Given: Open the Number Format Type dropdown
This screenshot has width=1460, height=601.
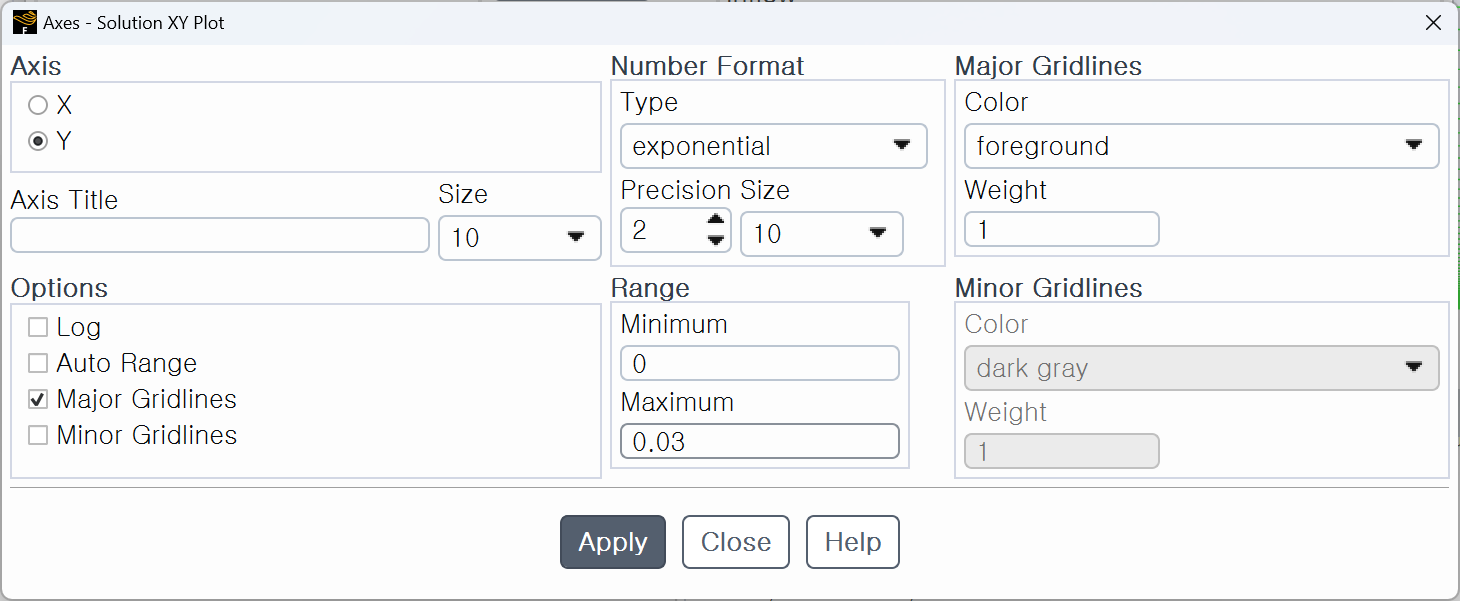Looking at the screenshot, I should (x=773, y=146).
